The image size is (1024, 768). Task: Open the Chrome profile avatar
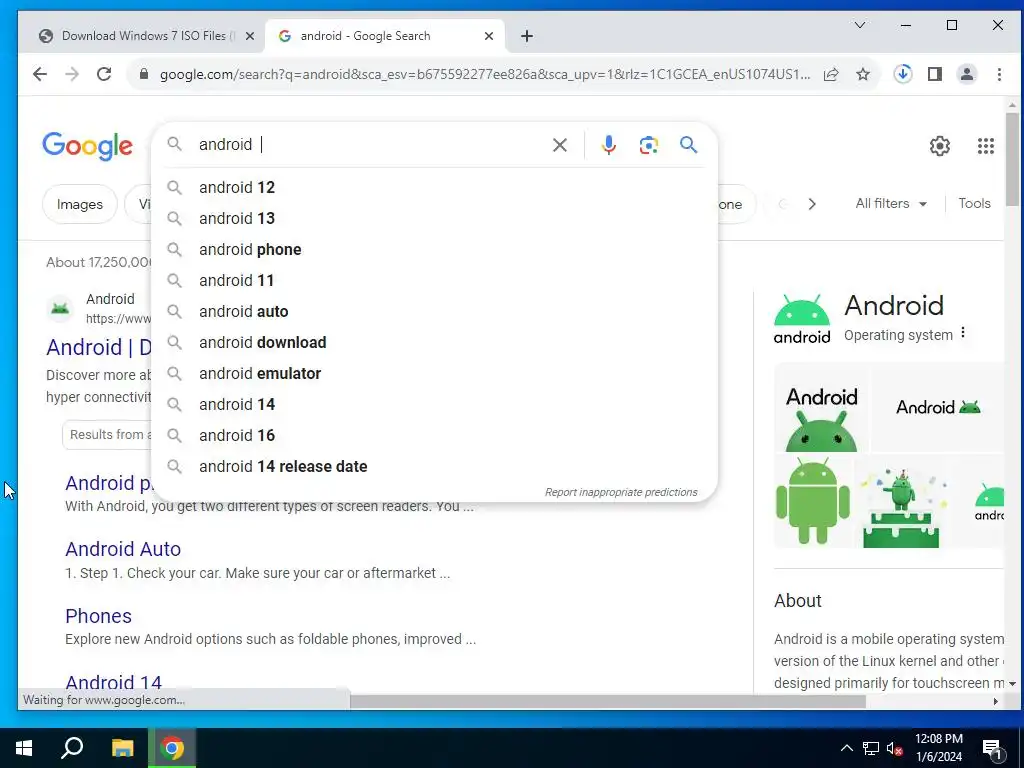(x=967, y=74)
